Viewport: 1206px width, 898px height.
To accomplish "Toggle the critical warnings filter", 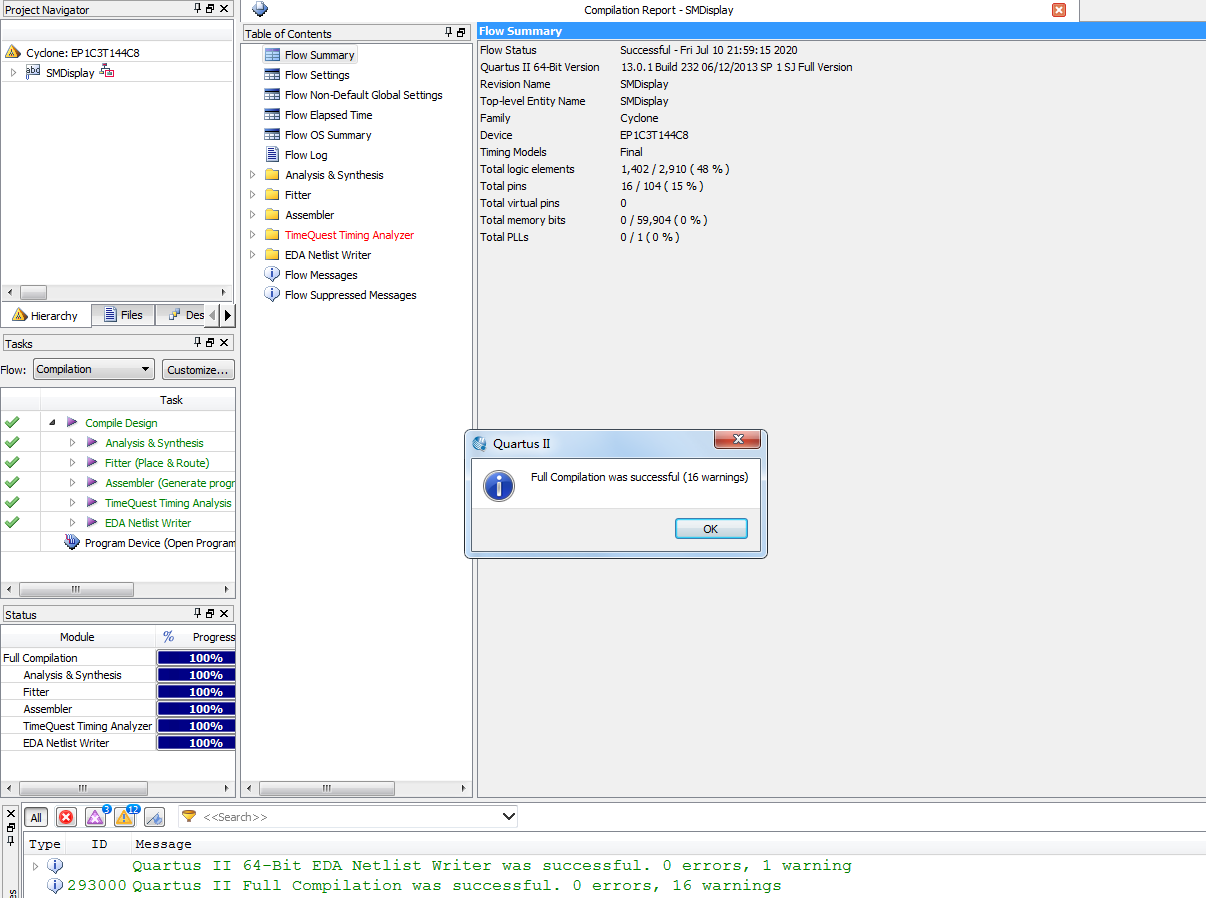I will tap(96, 817).
